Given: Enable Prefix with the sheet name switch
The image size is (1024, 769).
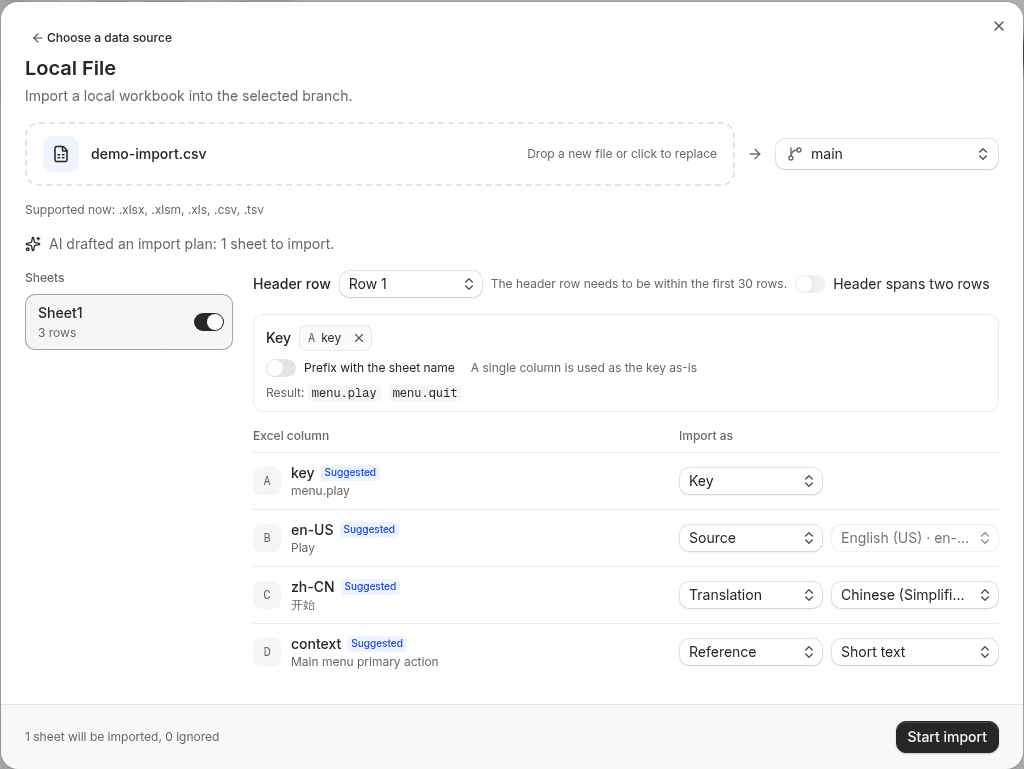Looking at the screenshot, I should [x=281, y=368].
